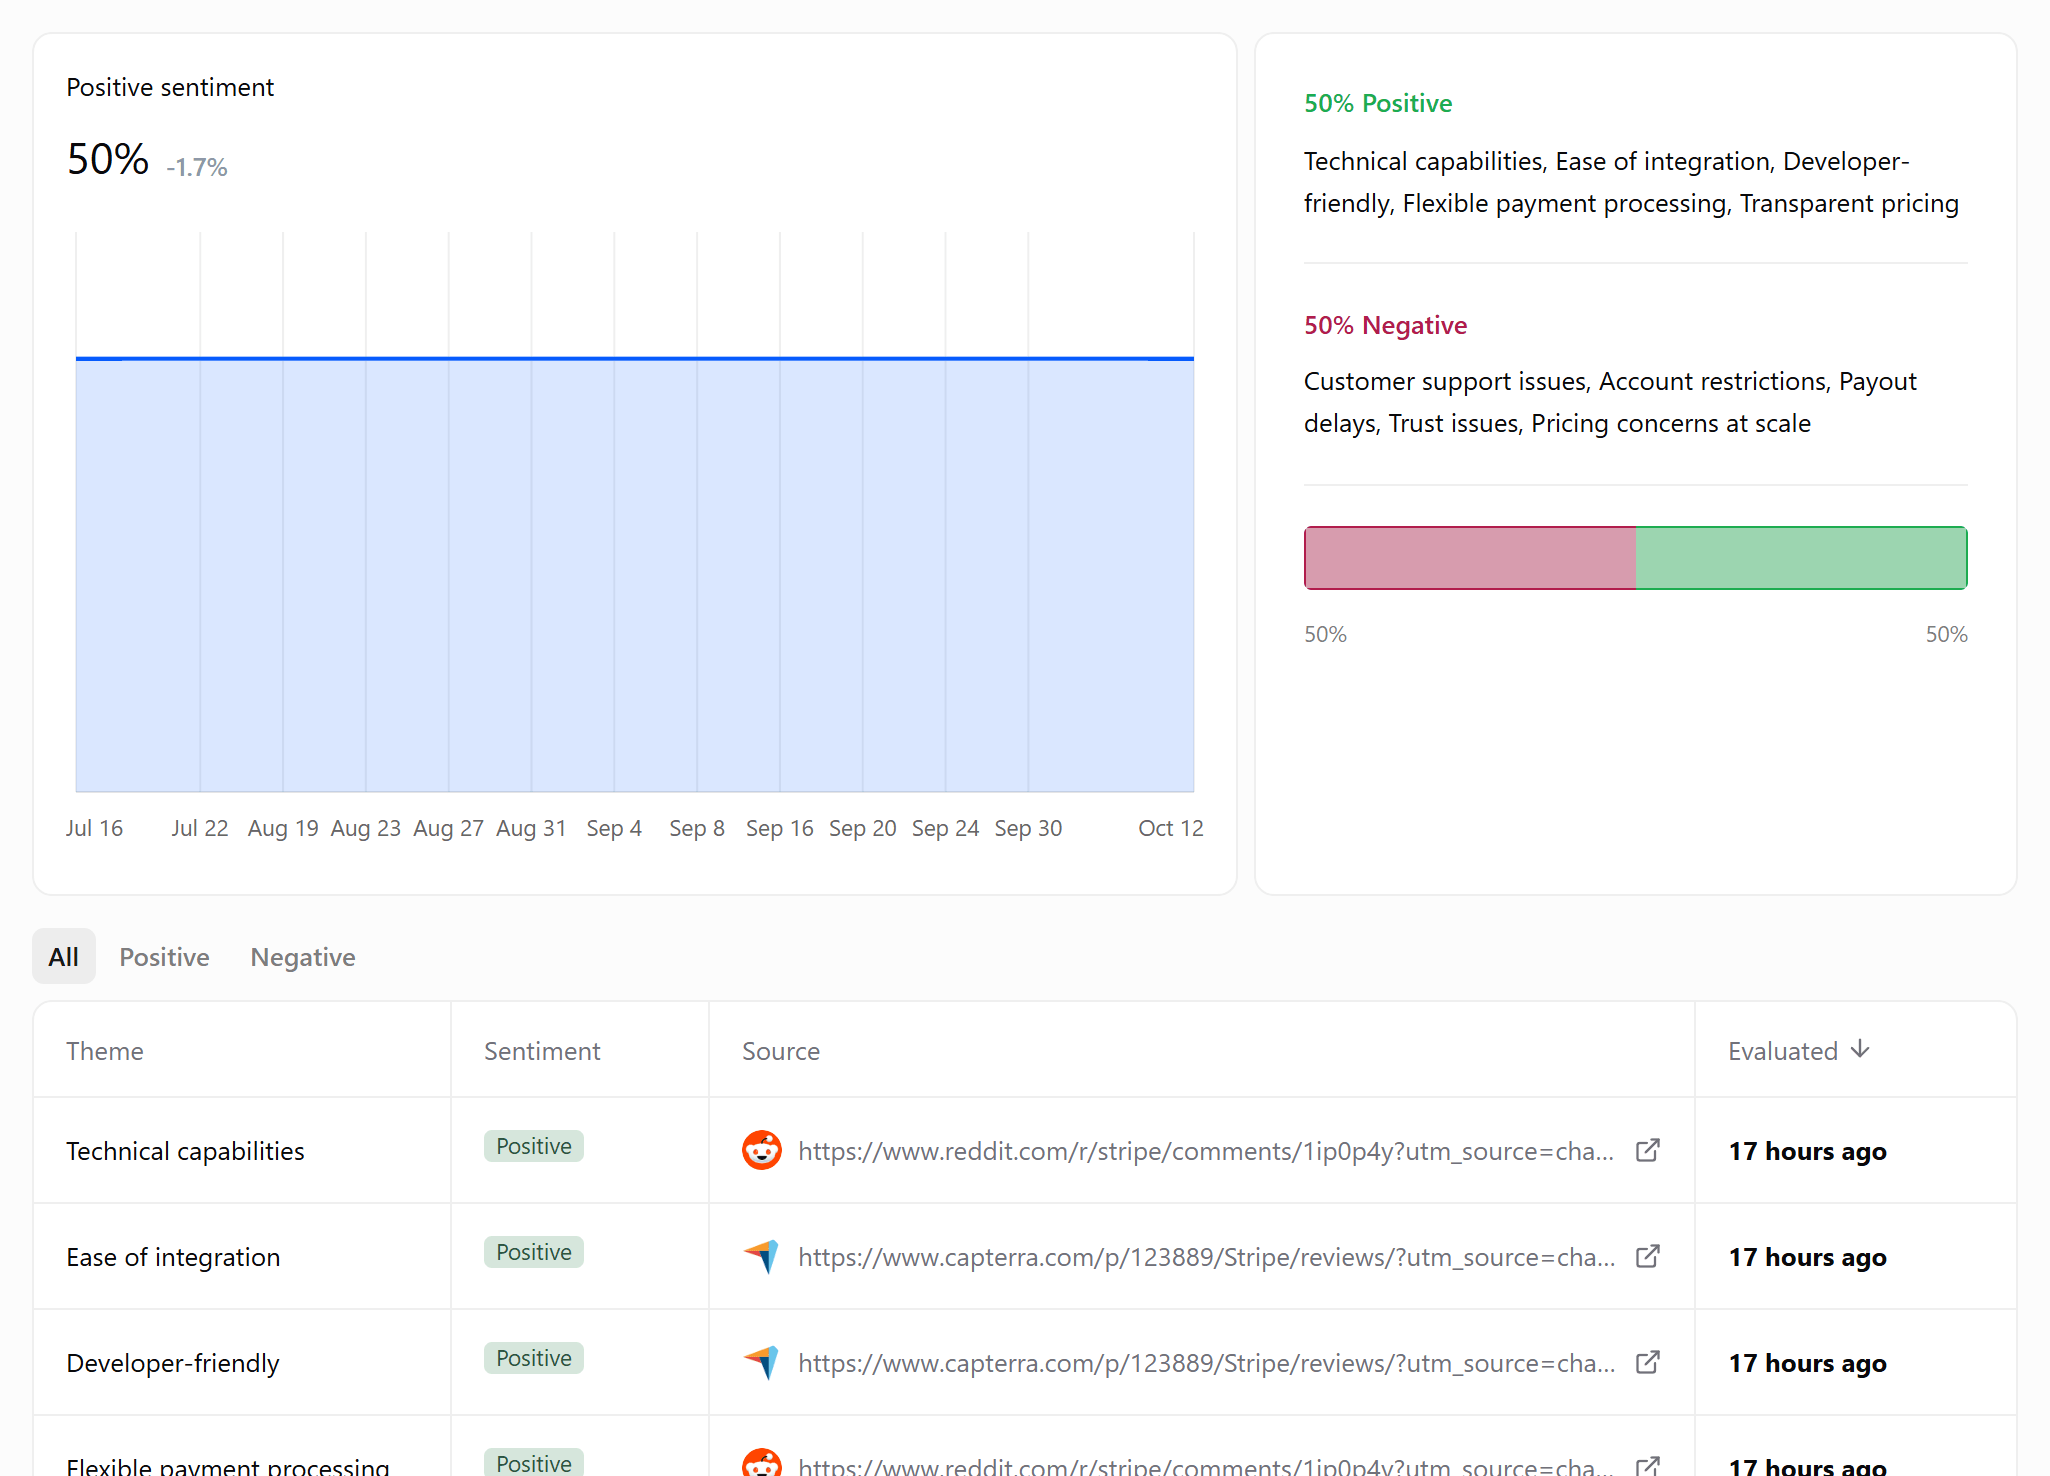Screen dimensions: 2050x1476
Task: Click the 50% Positive heading
Action: tap(1378, 103)
